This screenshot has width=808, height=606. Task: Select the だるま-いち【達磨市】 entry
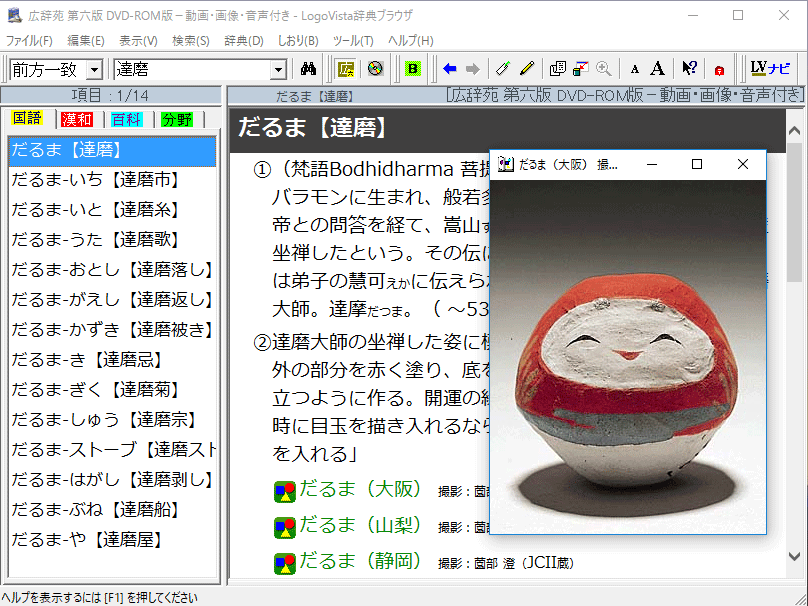(112, 180)
